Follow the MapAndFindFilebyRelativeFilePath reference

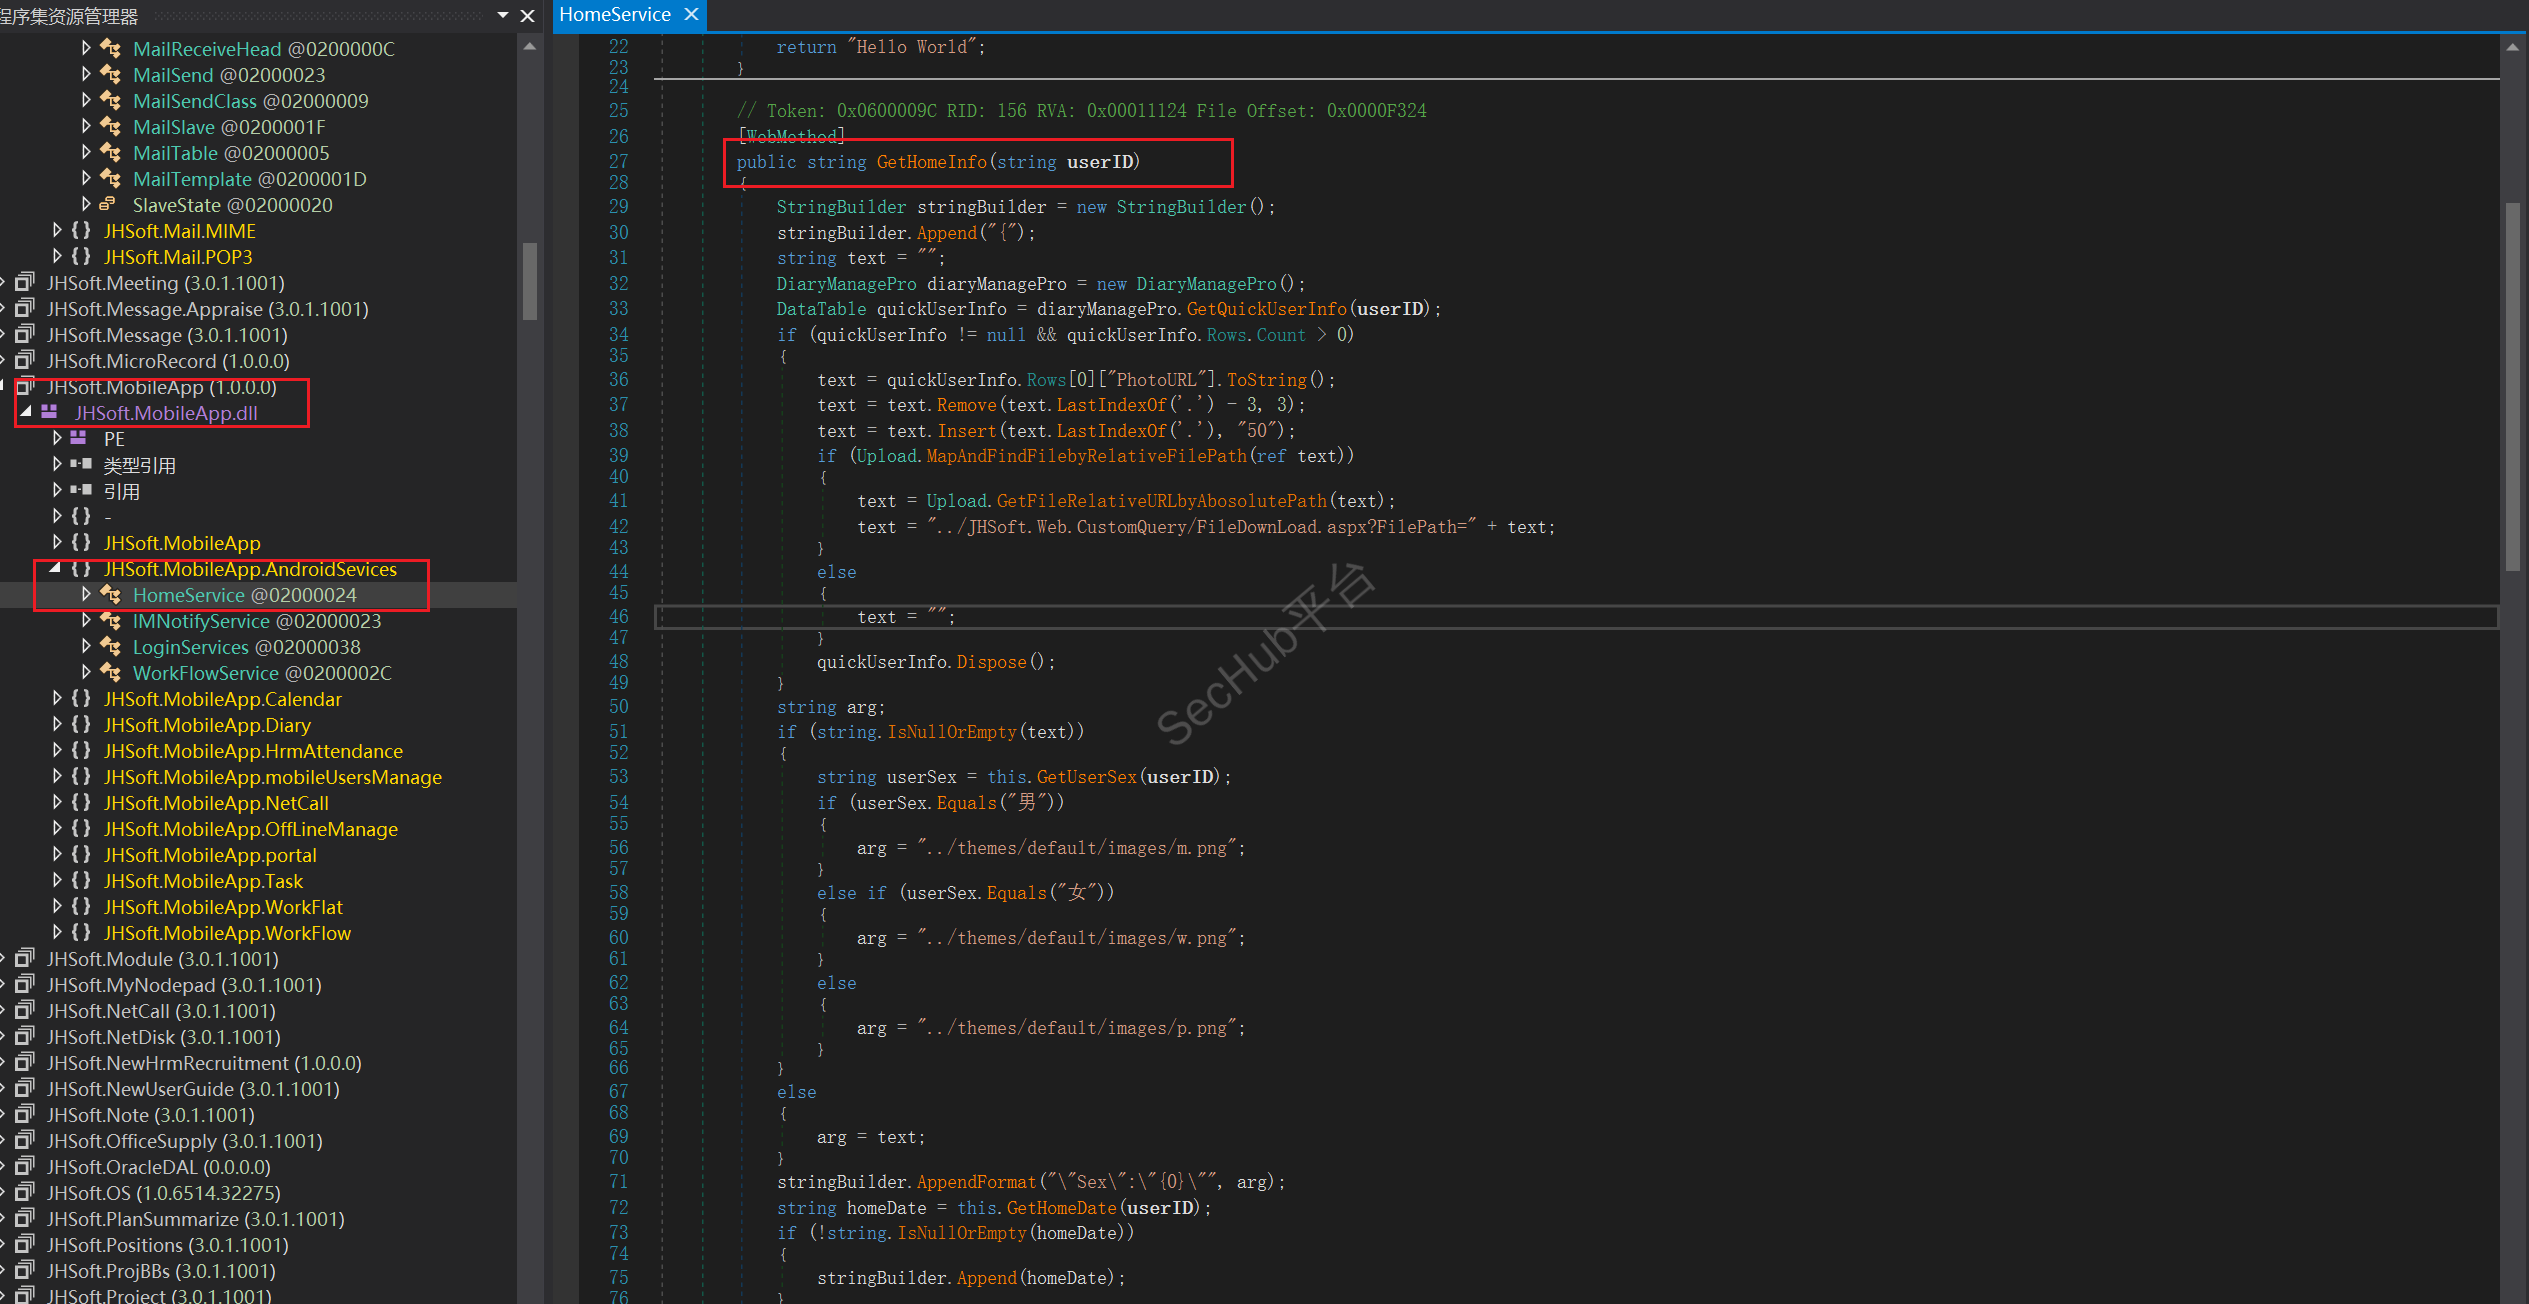click(1087, 456)
